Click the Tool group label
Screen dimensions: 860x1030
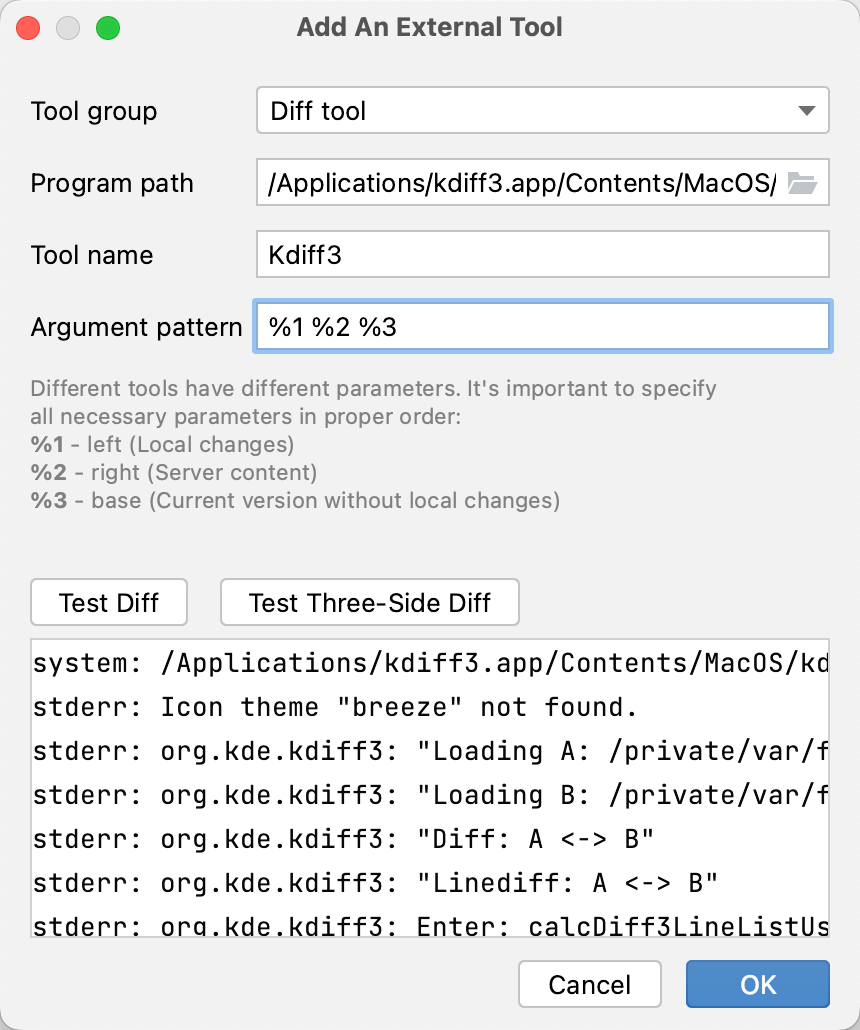coord(94,111)
